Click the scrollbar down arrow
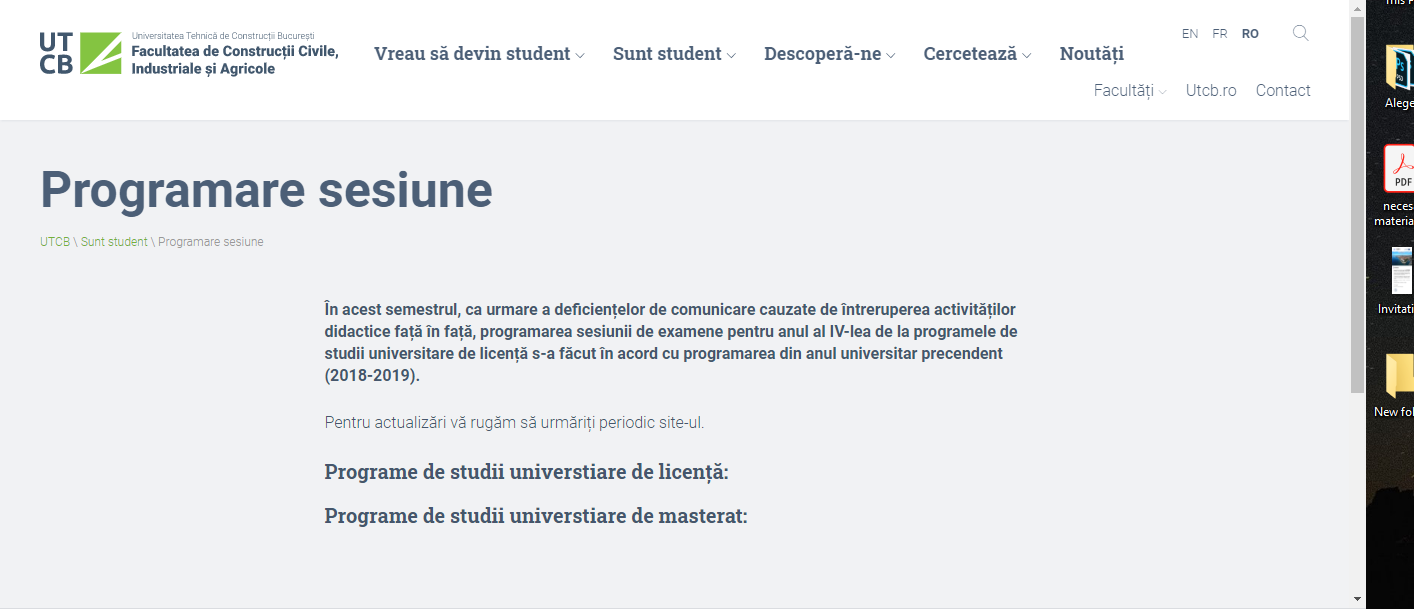This screenshot has width=1414, height=609. [x=1357, y=599]
